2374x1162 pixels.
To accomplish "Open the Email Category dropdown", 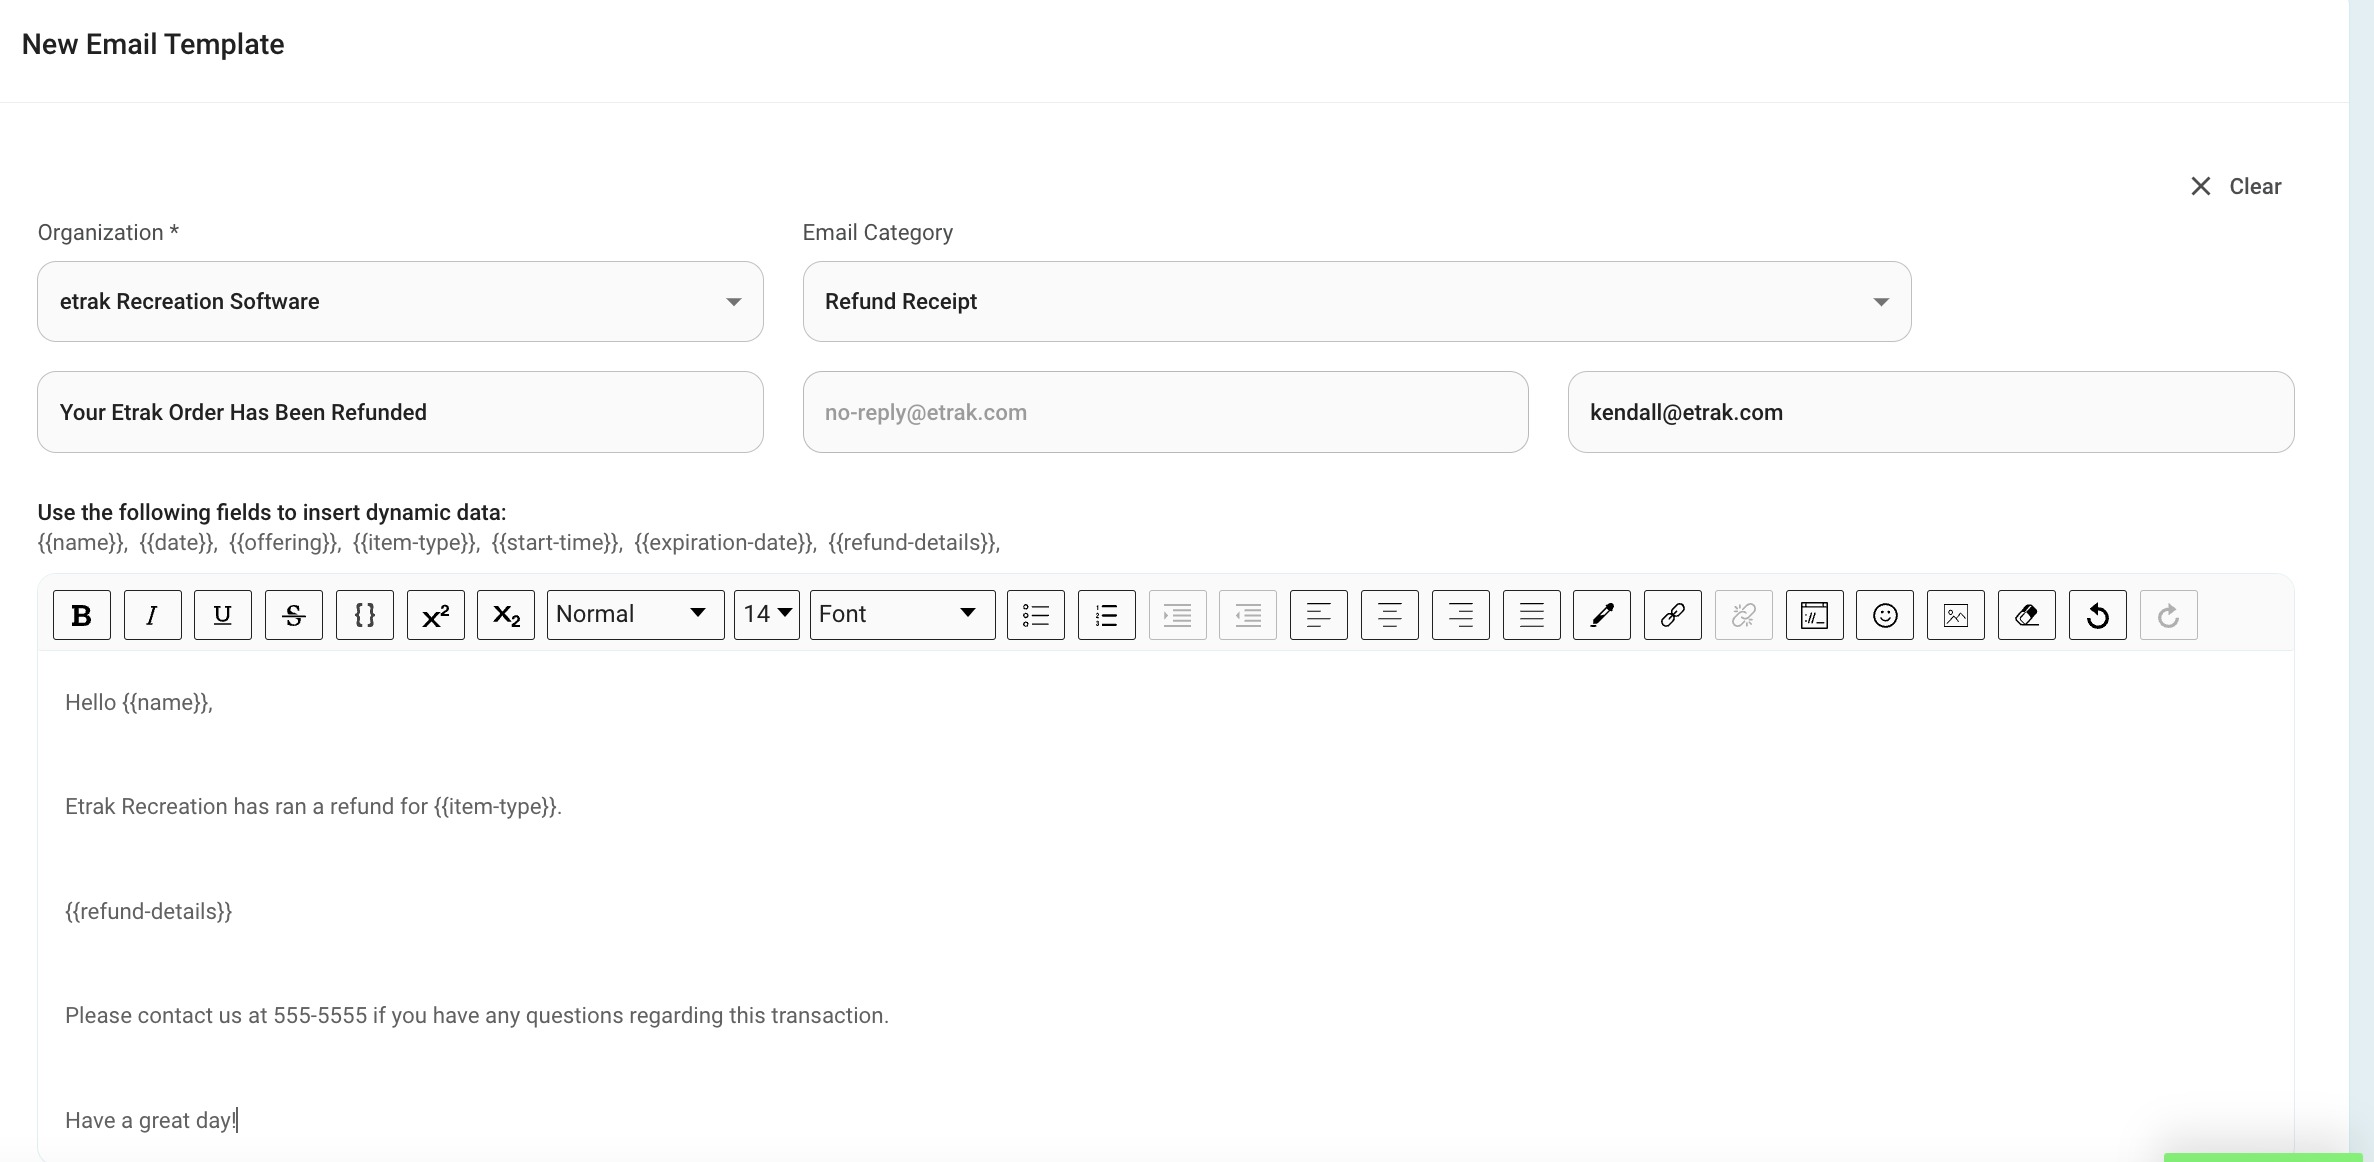I will (1357, 302).
